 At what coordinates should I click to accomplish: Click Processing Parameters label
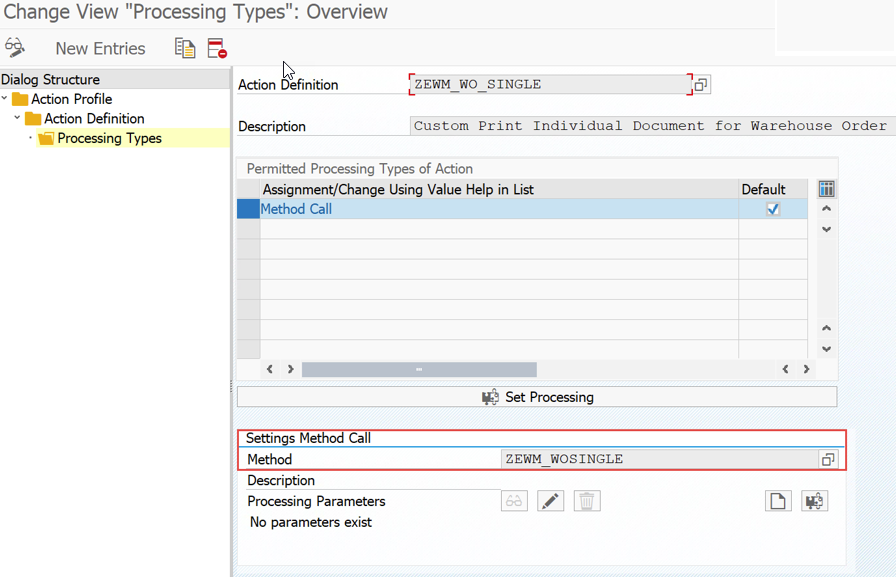tap(316, 501)
